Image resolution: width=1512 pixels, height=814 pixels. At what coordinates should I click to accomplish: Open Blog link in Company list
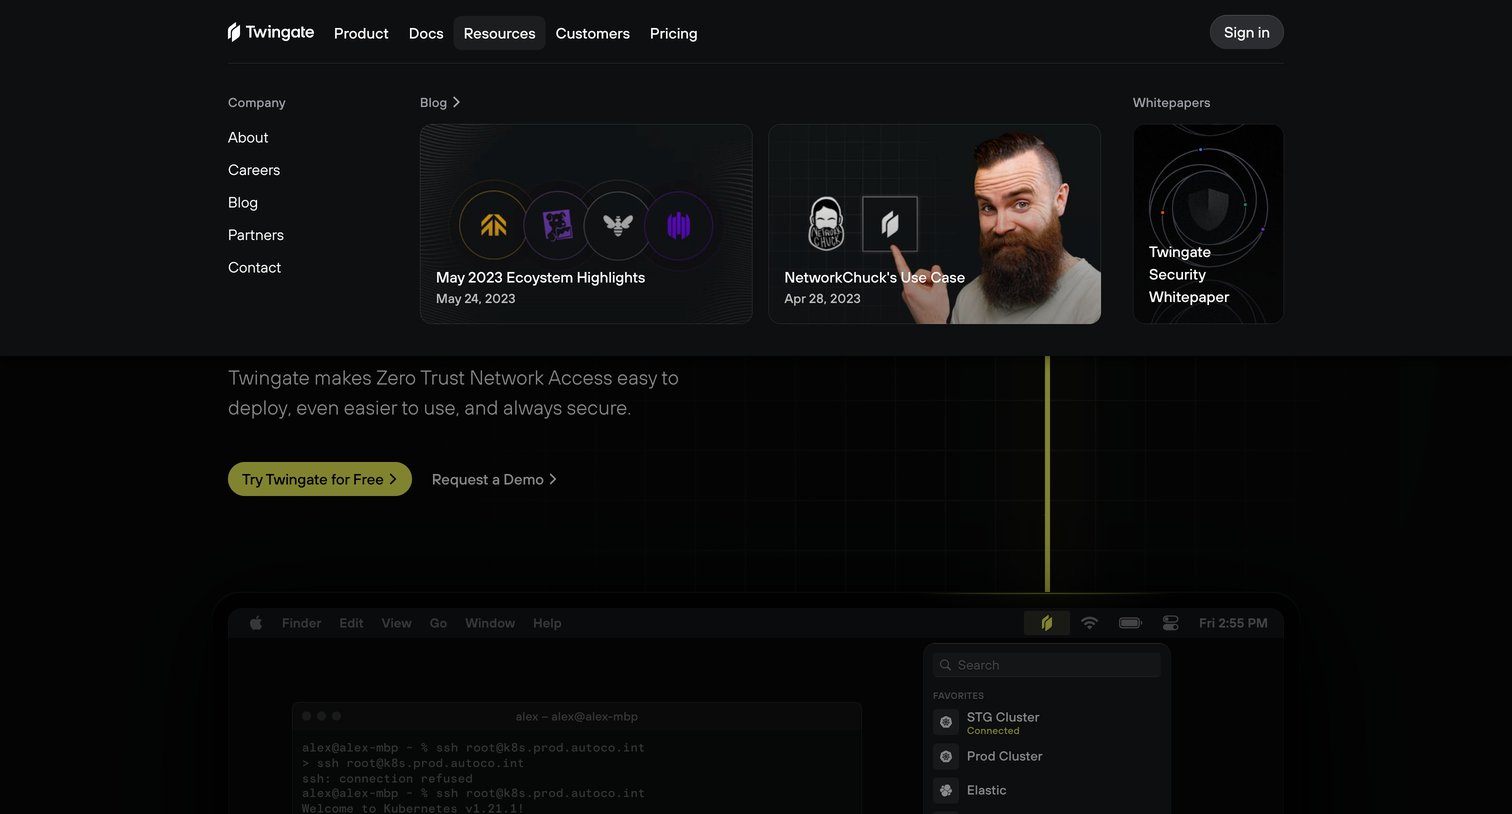point(243,202)
